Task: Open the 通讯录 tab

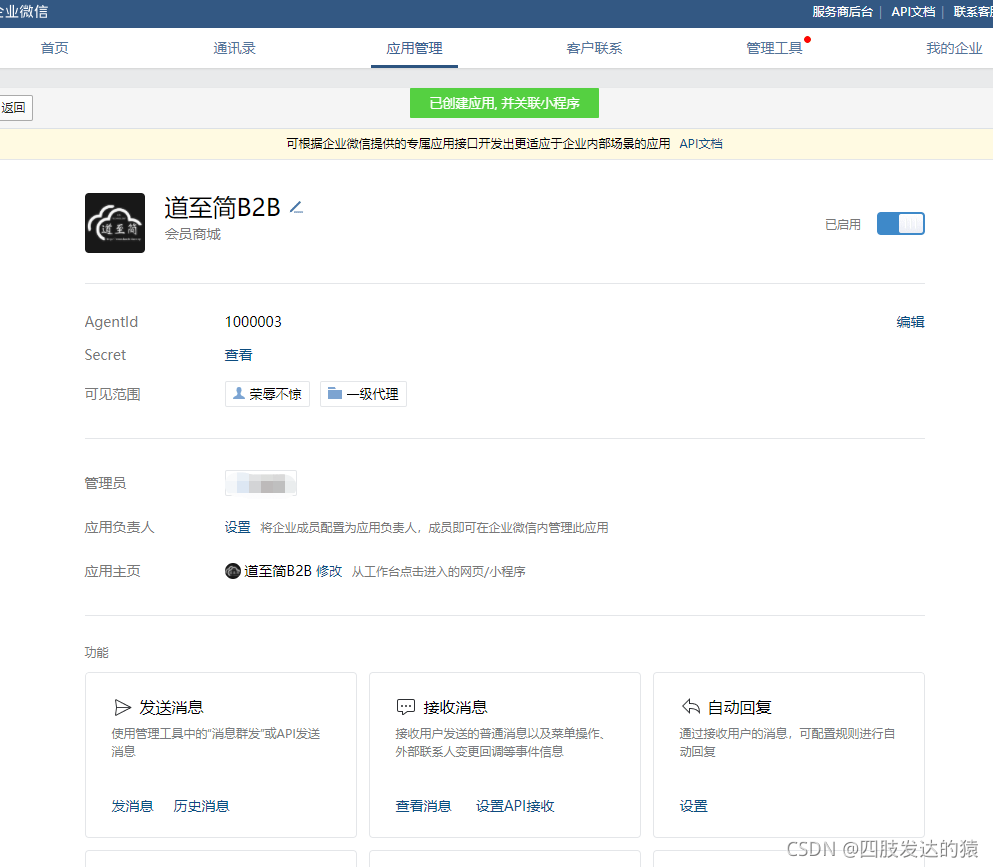Action: pos(234,48)
